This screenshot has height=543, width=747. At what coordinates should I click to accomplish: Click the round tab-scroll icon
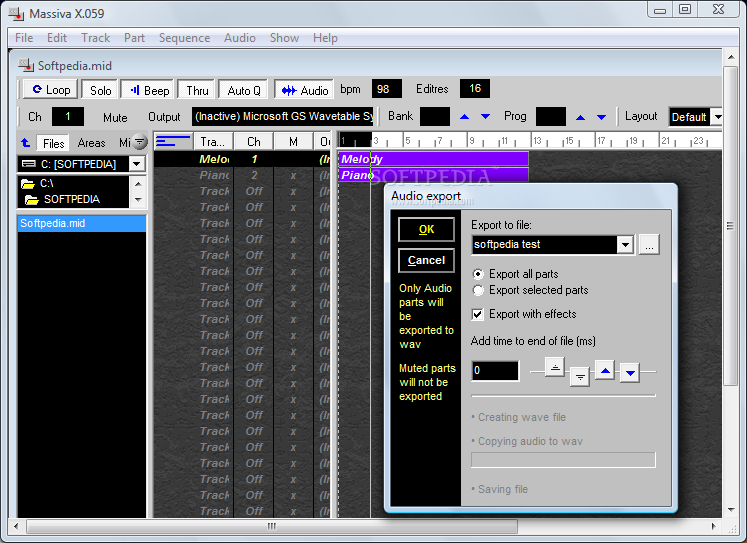(140, 141)
